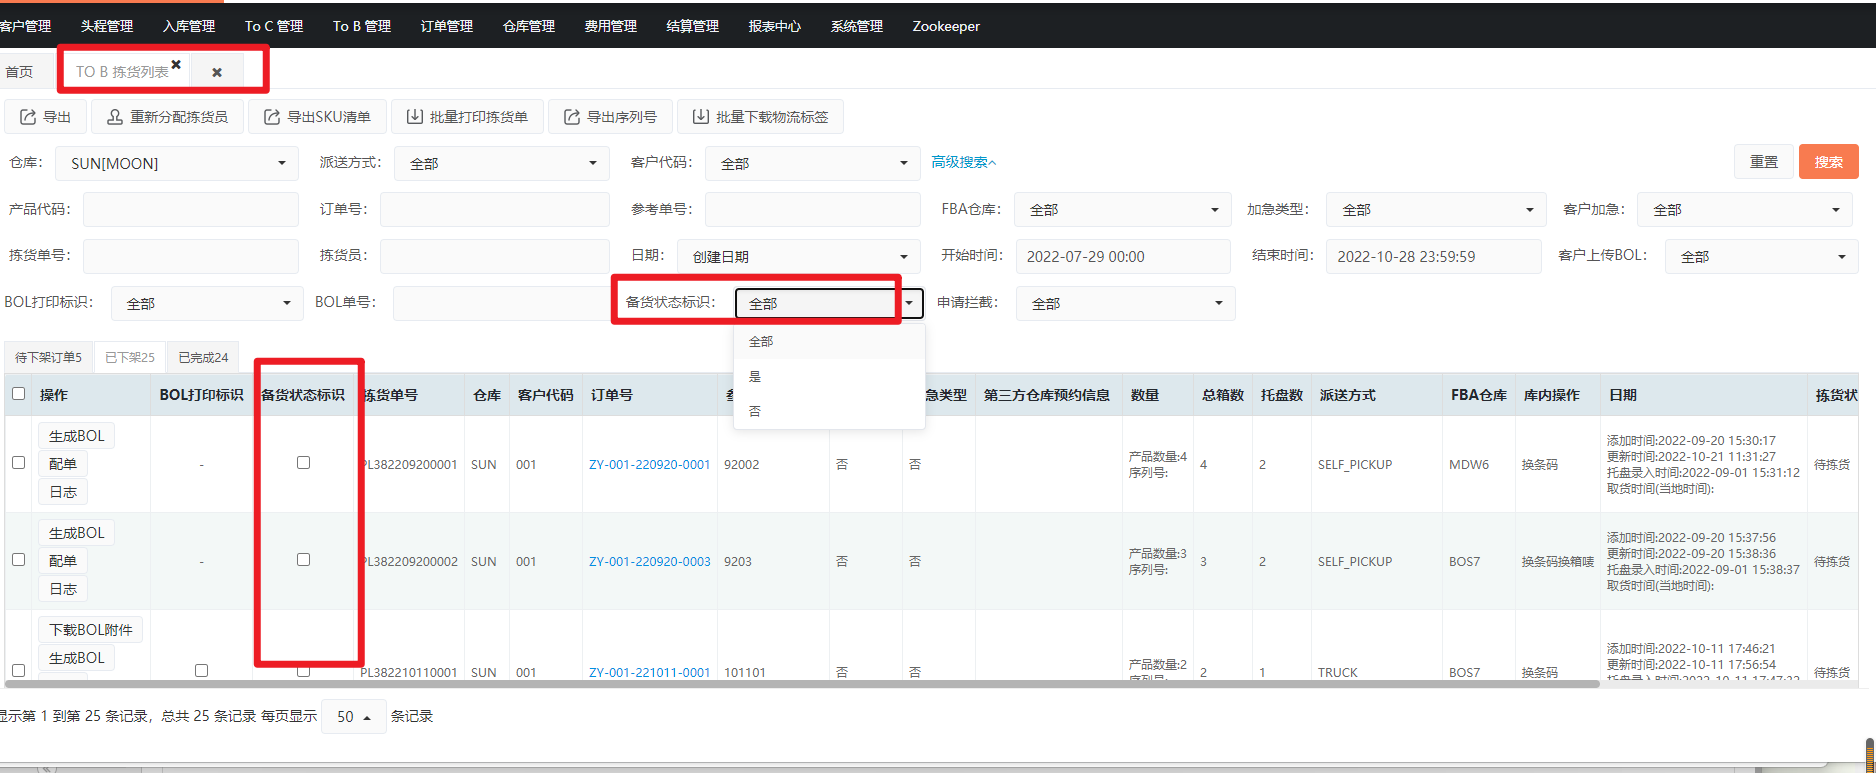The height and width of the screenshot is (773, 1876).
Task: Open the 客户加急 dropdown
Action: pos(1745,210)
